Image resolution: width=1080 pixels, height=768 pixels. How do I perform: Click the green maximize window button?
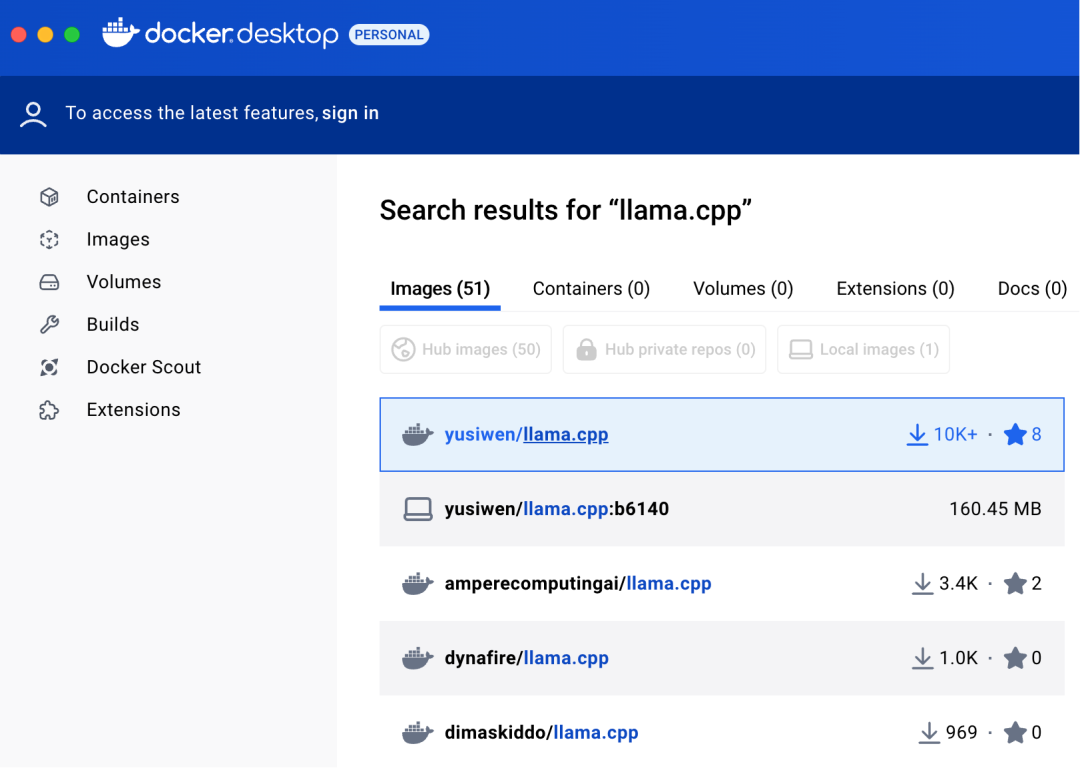point(72,34)
